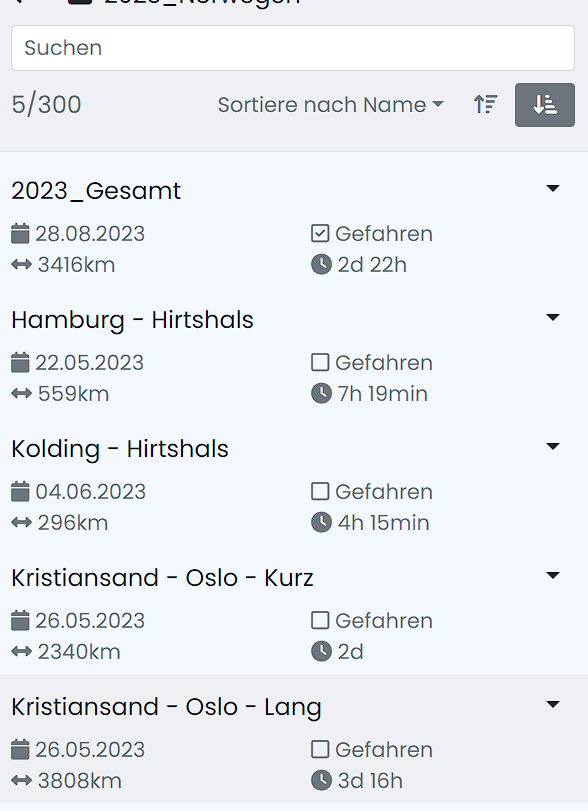Expand options arrow for Kristiansand - Oslo - Kurz
The width and height of the screenshot is (588, 811).
tap(553, 575)
